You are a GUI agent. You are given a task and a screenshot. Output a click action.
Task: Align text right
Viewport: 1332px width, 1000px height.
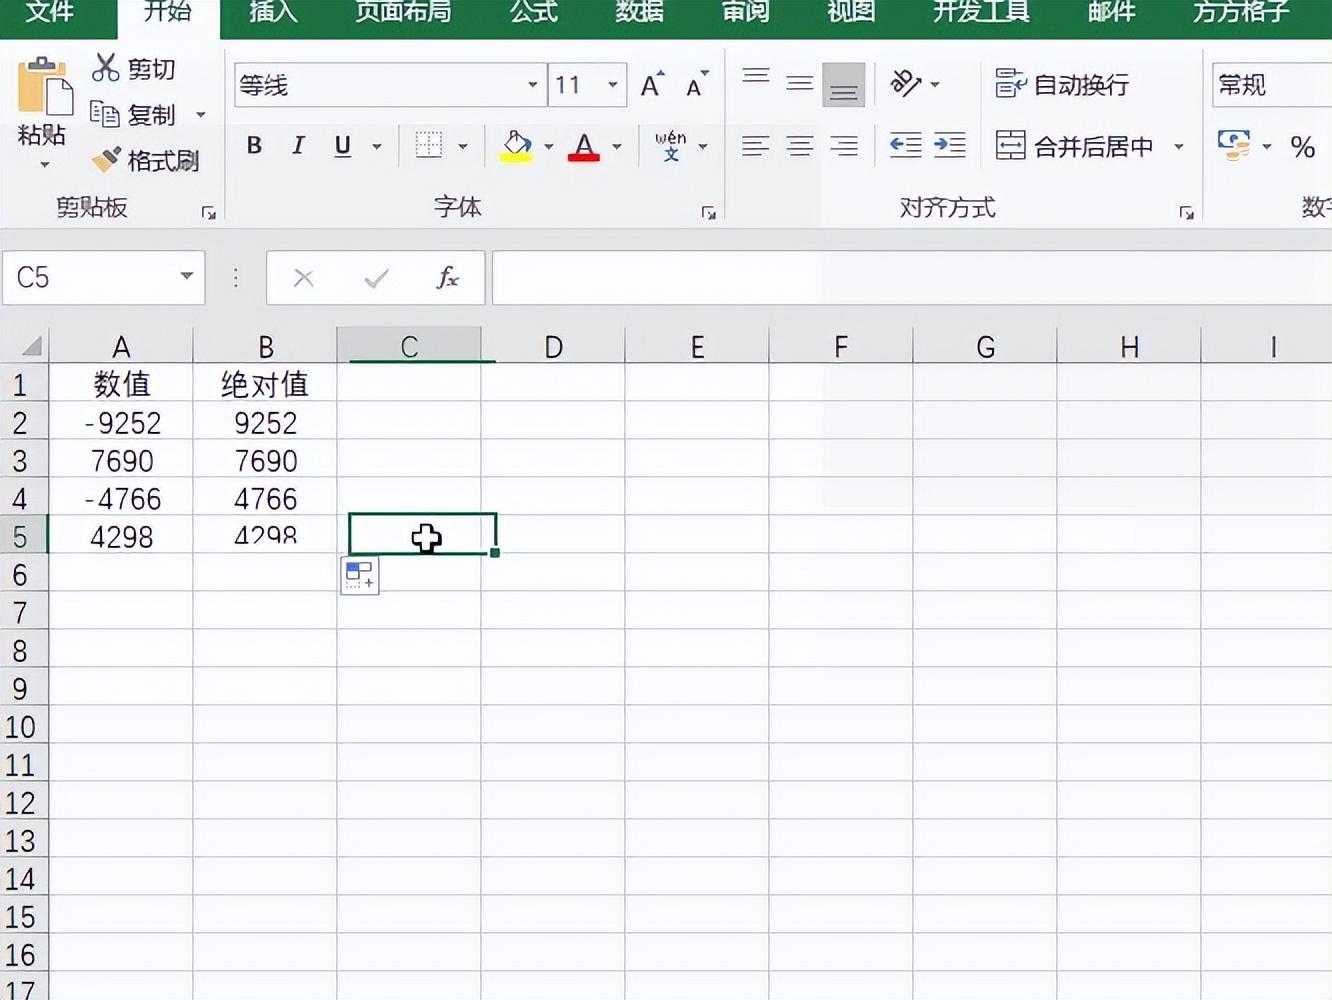click(843, 147)
